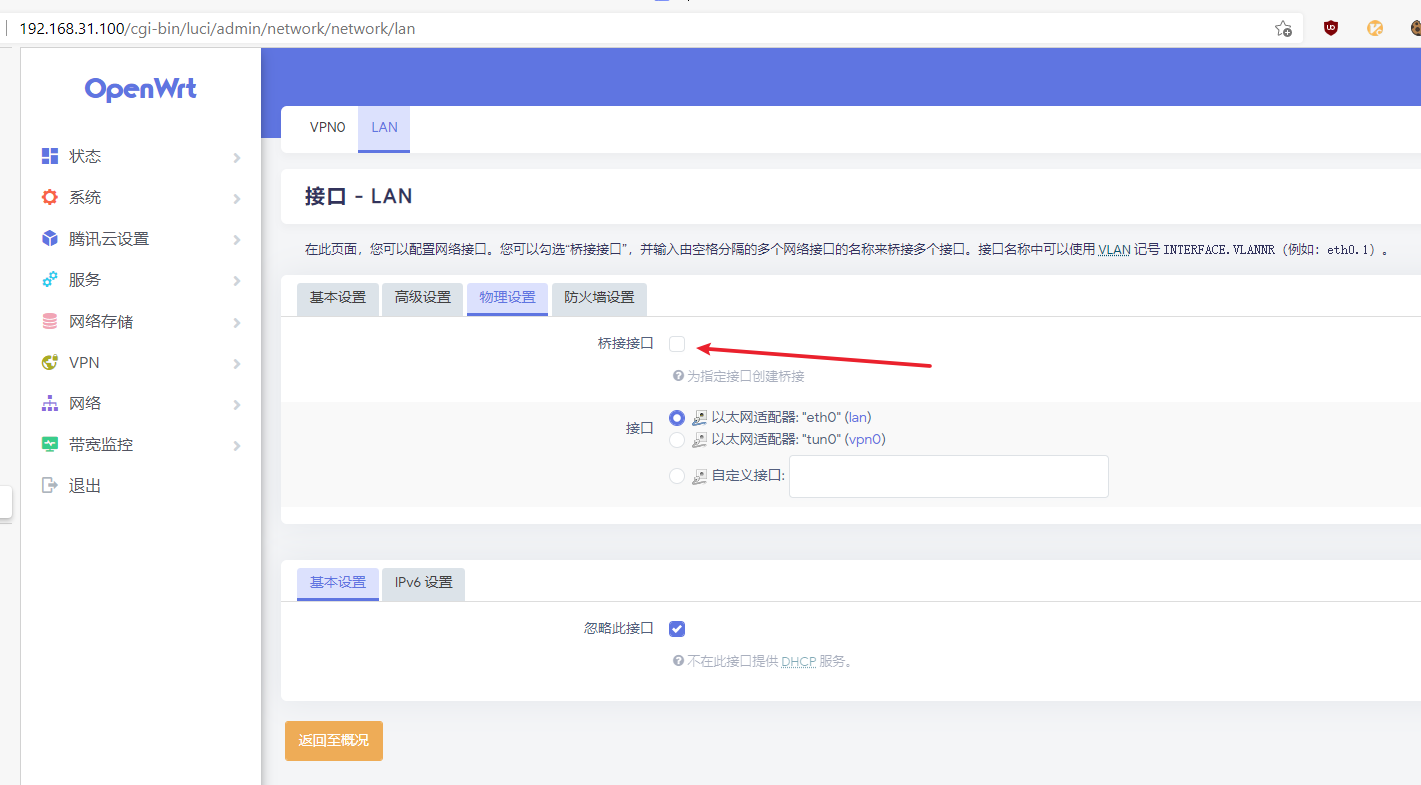The width and height of the screenshot is (1421, 785).
Task: Click the 网络存储 storage icon
Action: (50, 320)
